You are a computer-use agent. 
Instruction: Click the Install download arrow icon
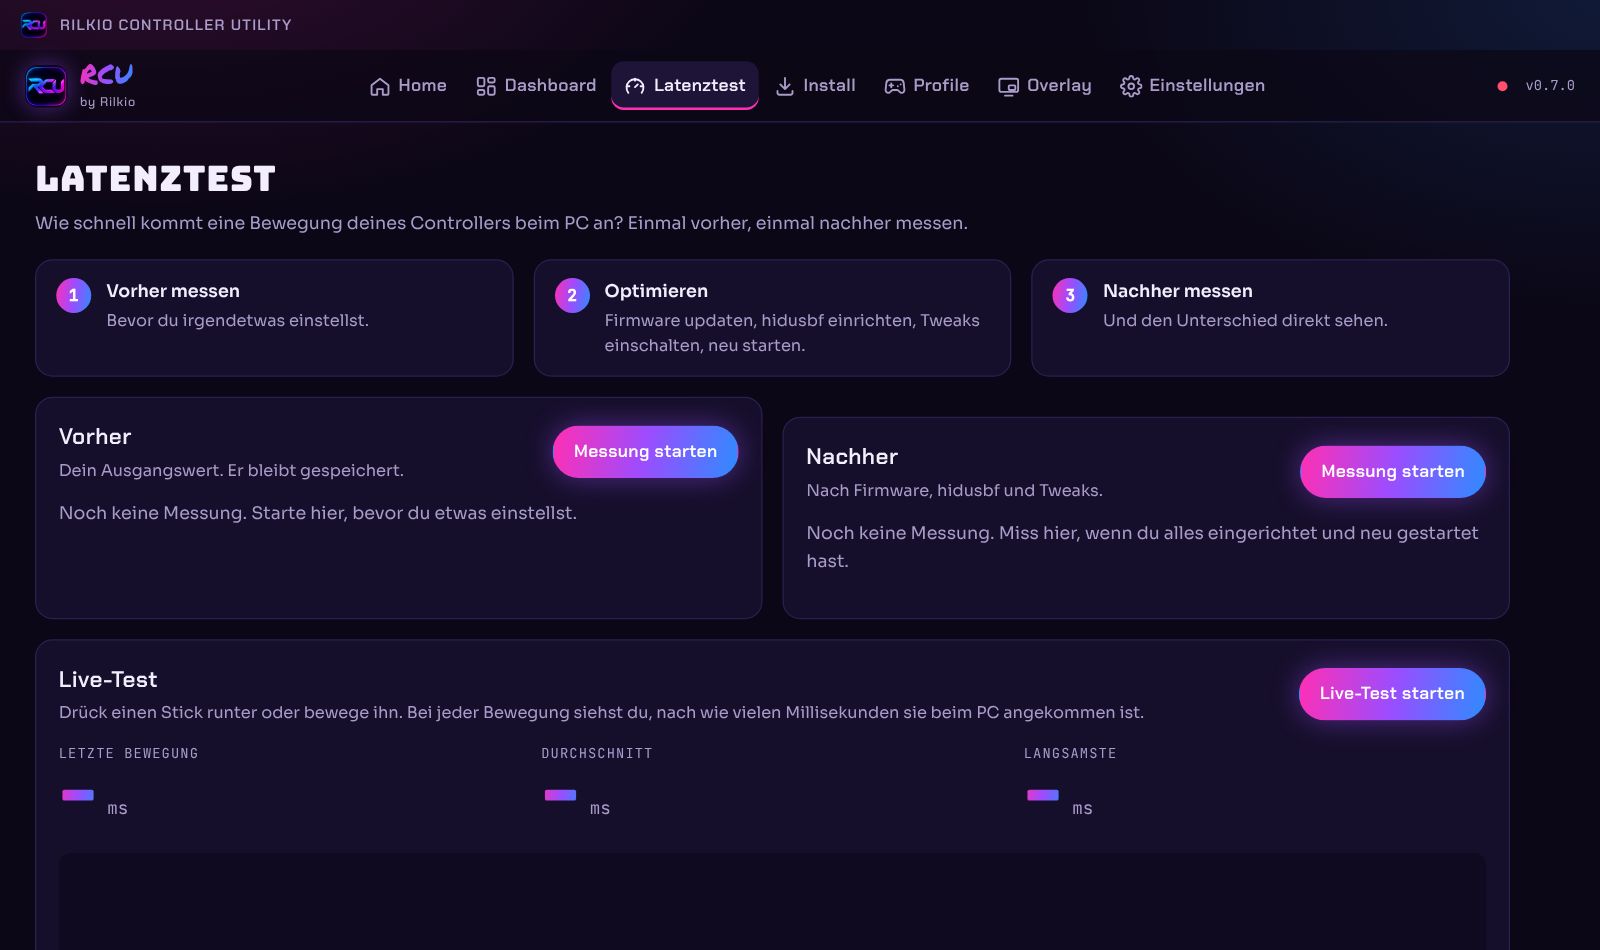point(785,86)
